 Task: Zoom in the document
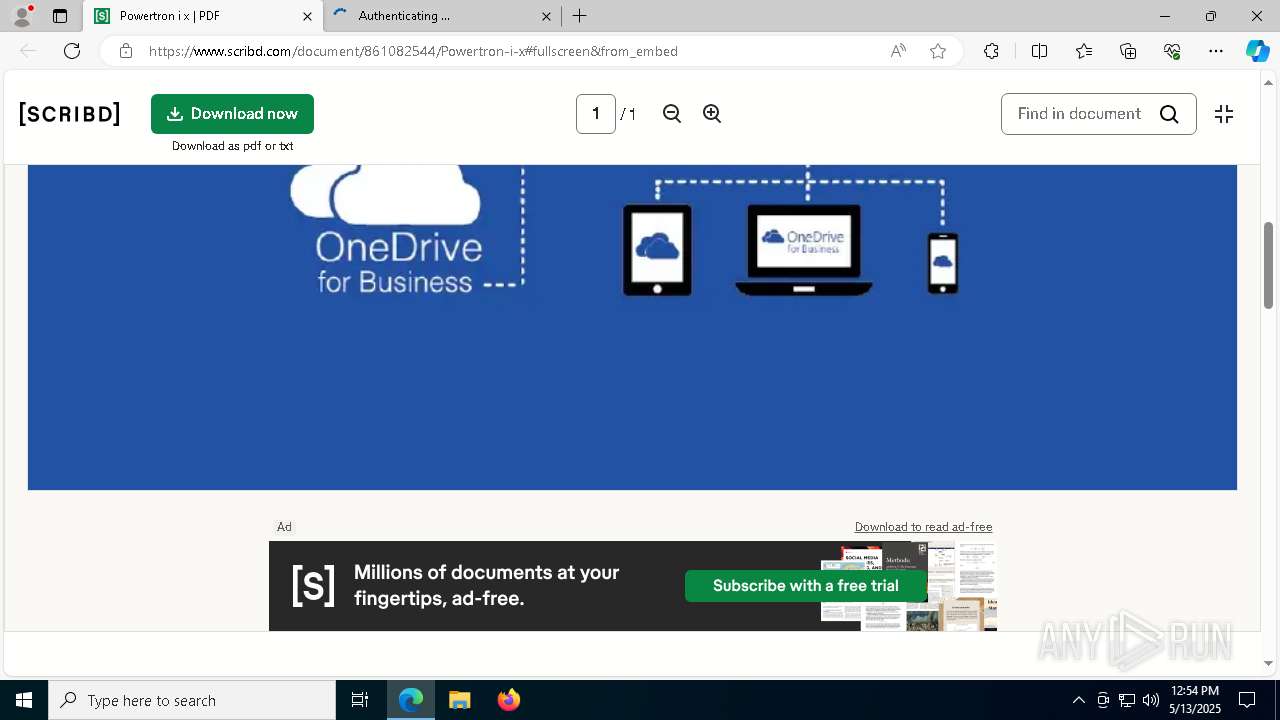712,114
